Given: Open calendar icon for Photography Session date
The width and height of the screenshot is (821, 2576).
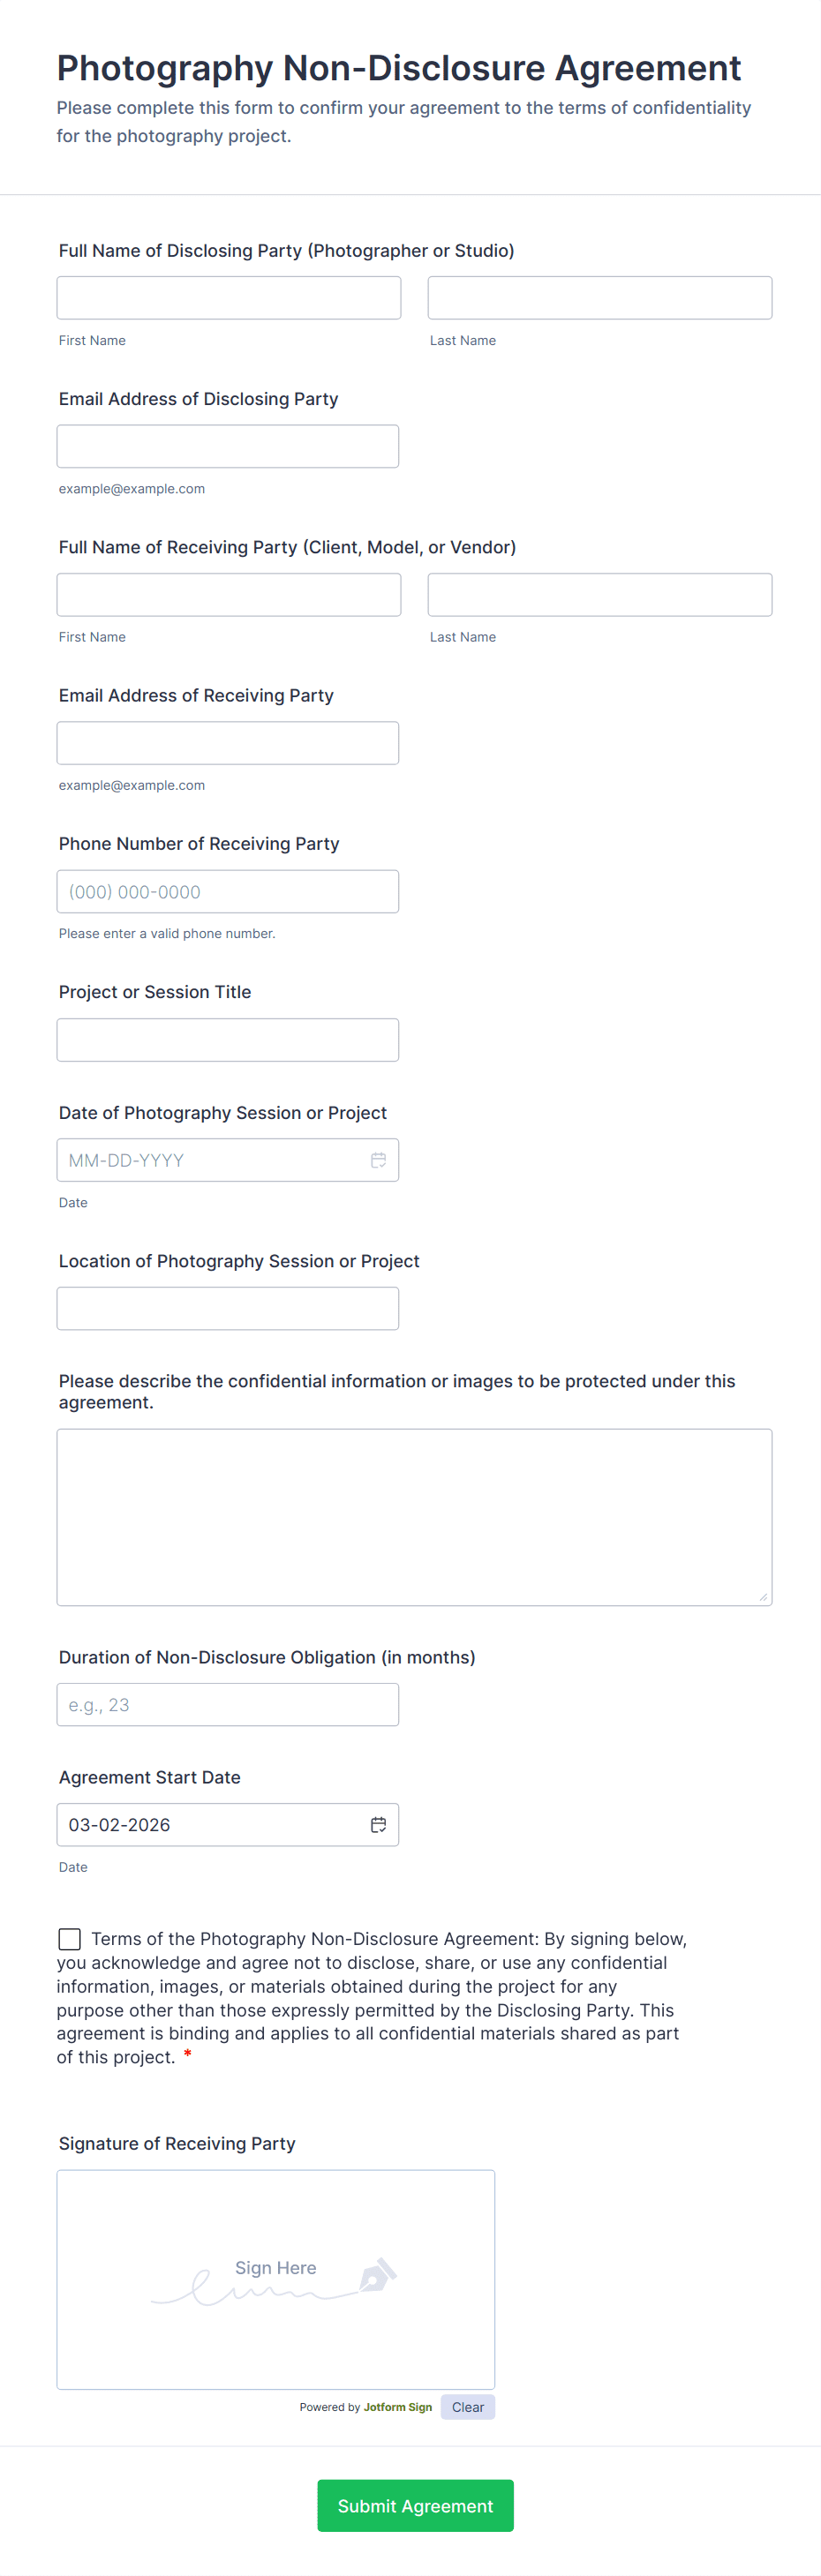Looking at the screenshot, I should (x=378, y=1160).
